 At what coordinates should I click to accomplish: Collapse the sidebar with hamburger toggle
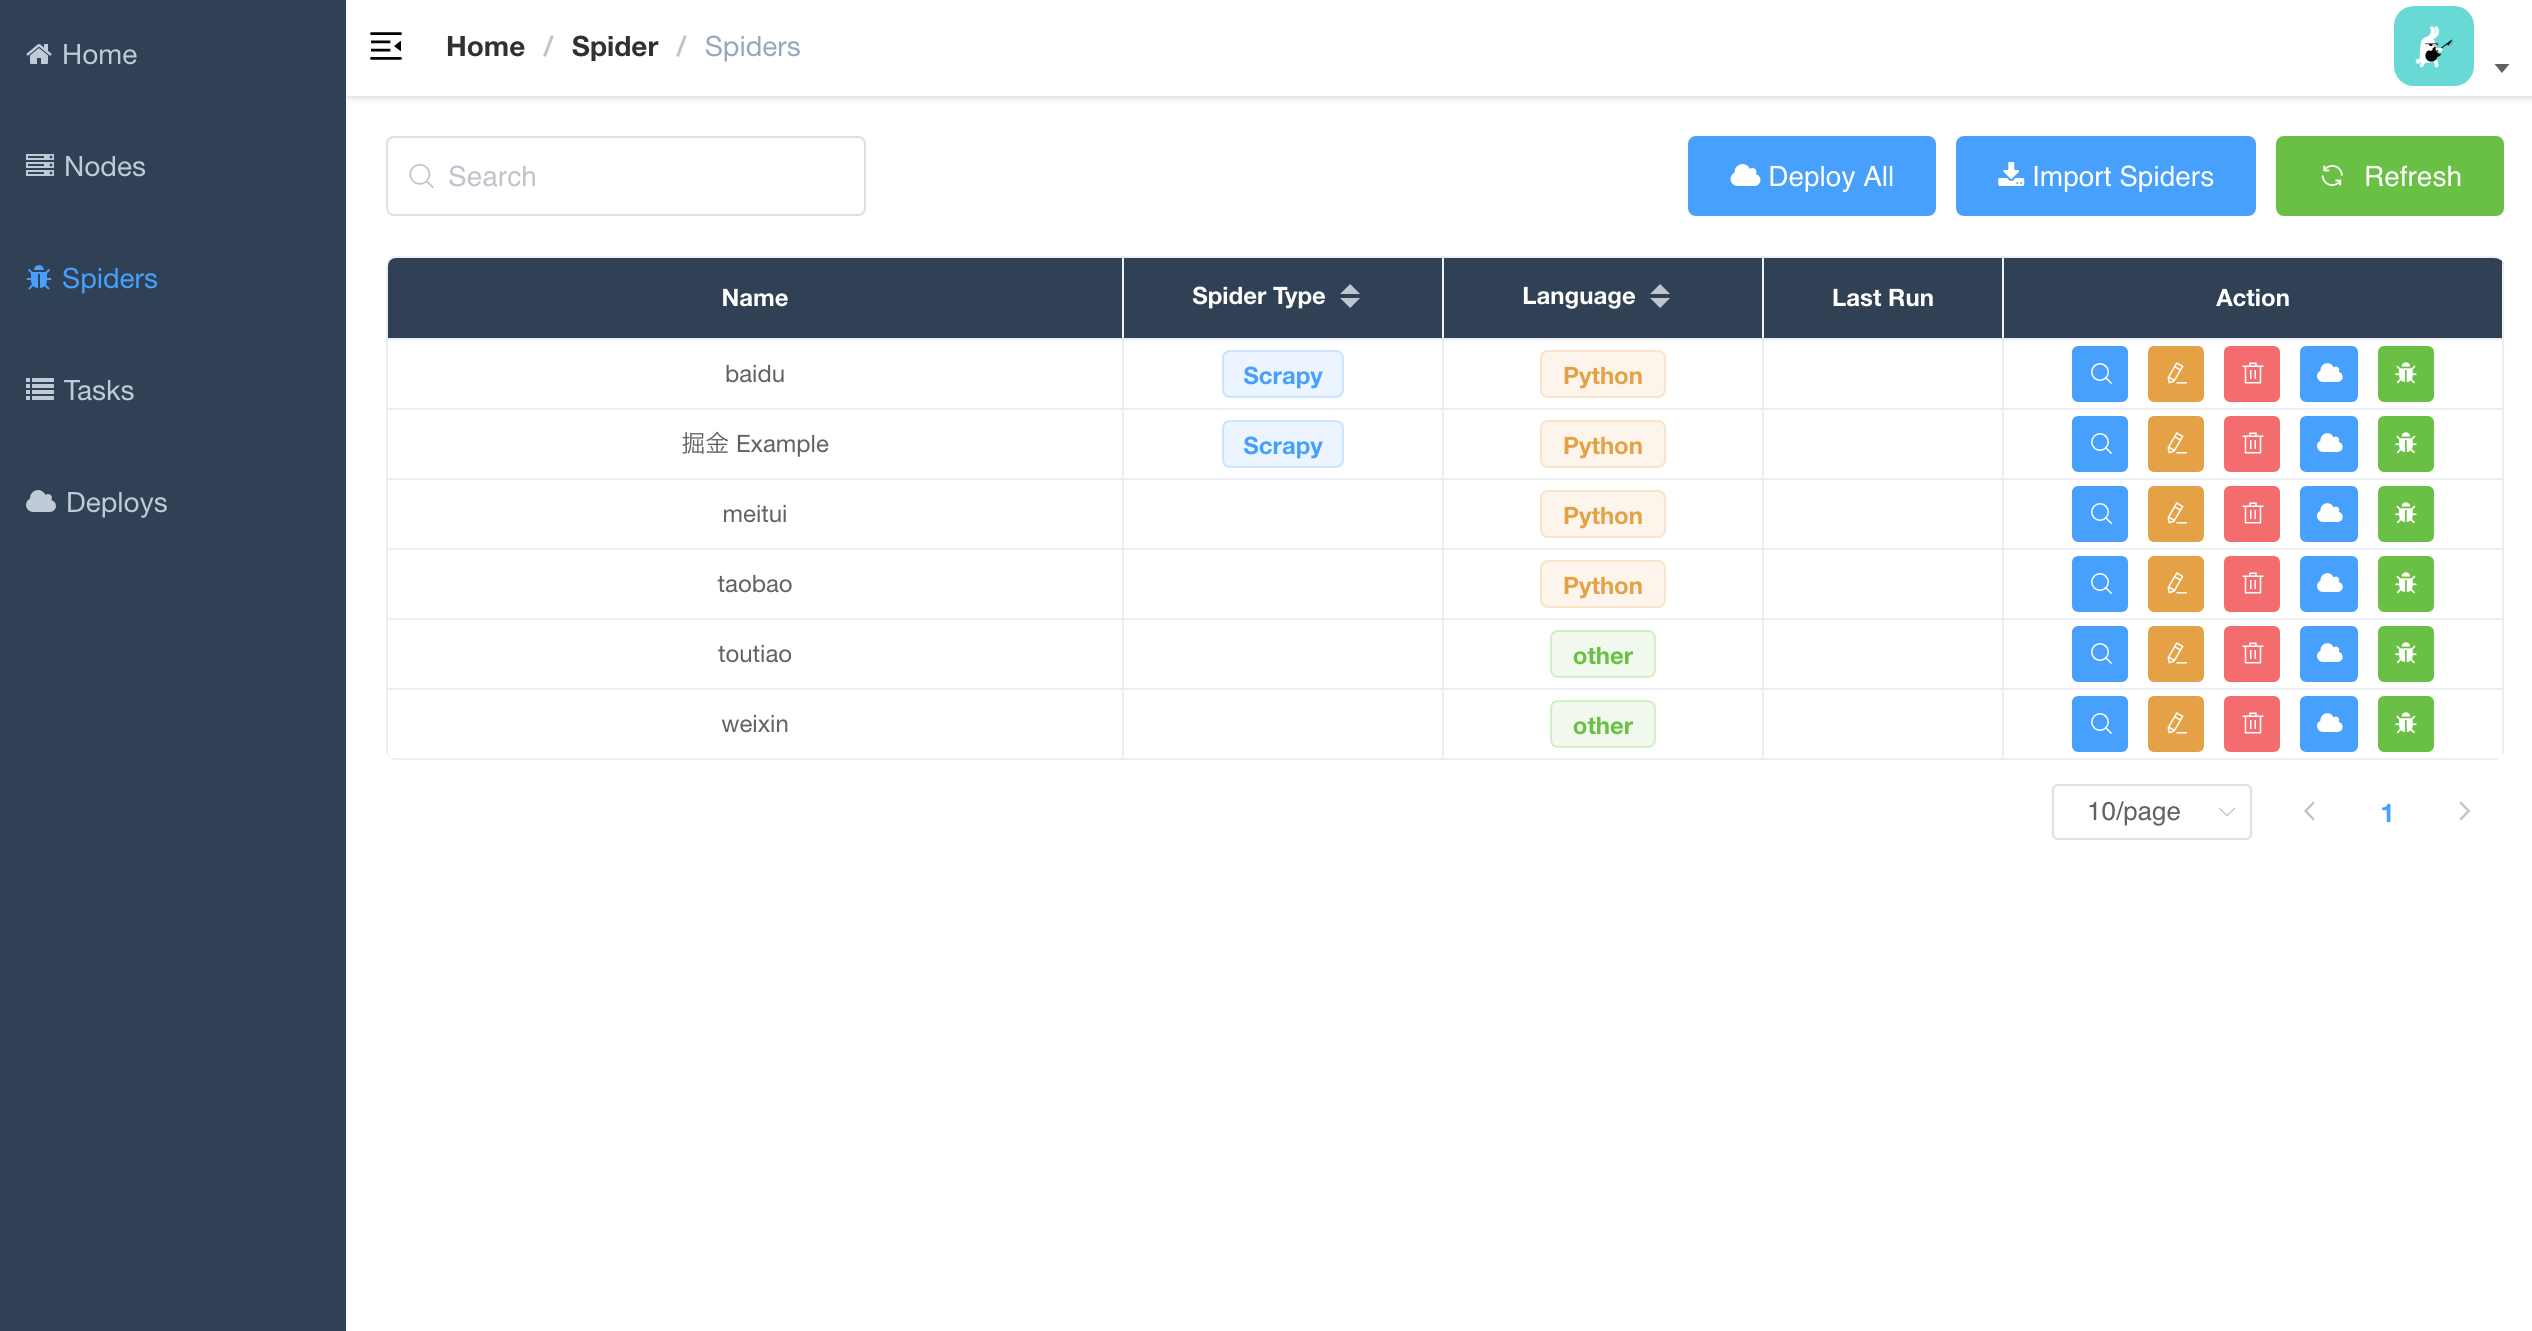point(386,46)
